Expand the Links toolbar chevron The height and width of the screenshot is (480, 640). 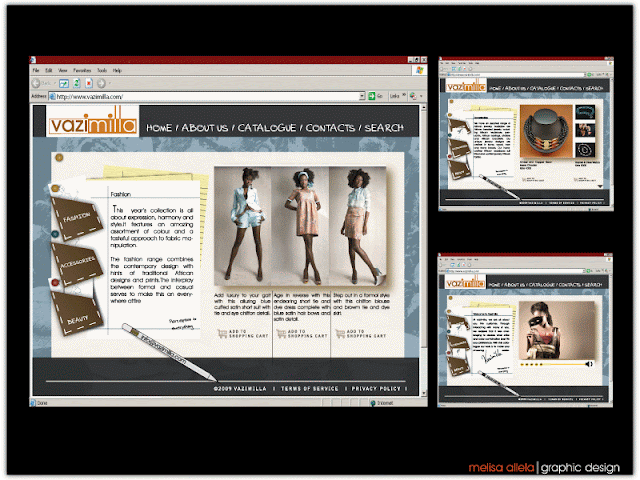tap(404, 96)
